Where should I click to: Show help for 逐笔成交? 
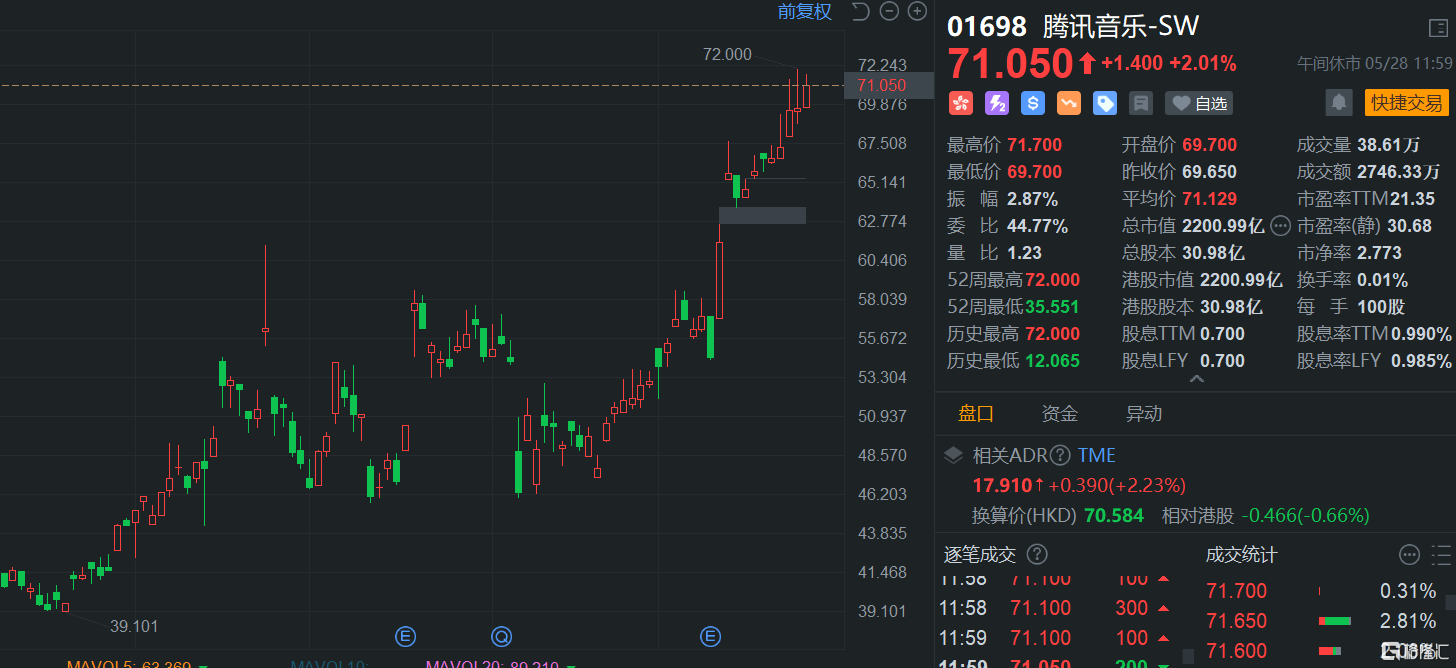(x=1037, y=554)
